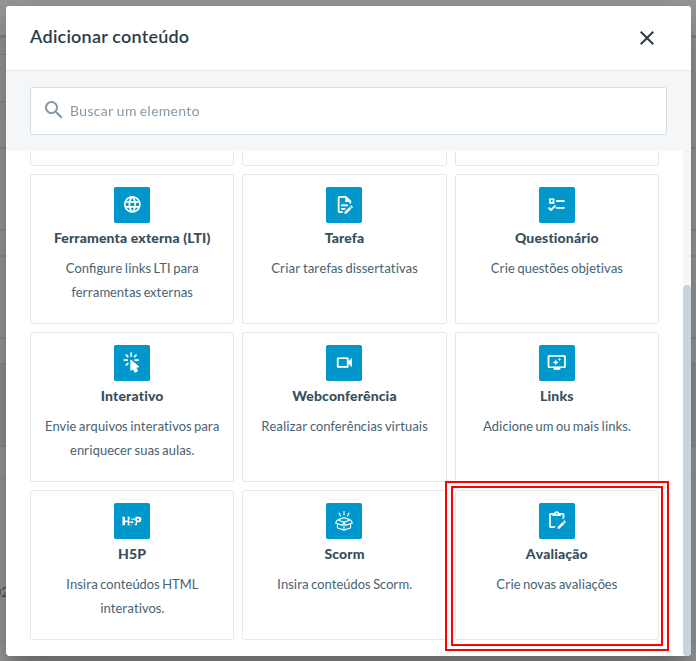Select the Tarefa document-edit icon

click(344, 205)
